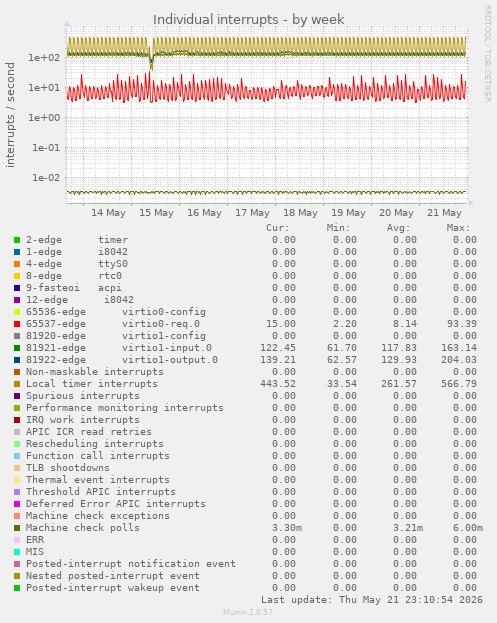Click the cyan MIS legend swatch
The height and width of the screenshot is (623, 497).
point(17,552)
